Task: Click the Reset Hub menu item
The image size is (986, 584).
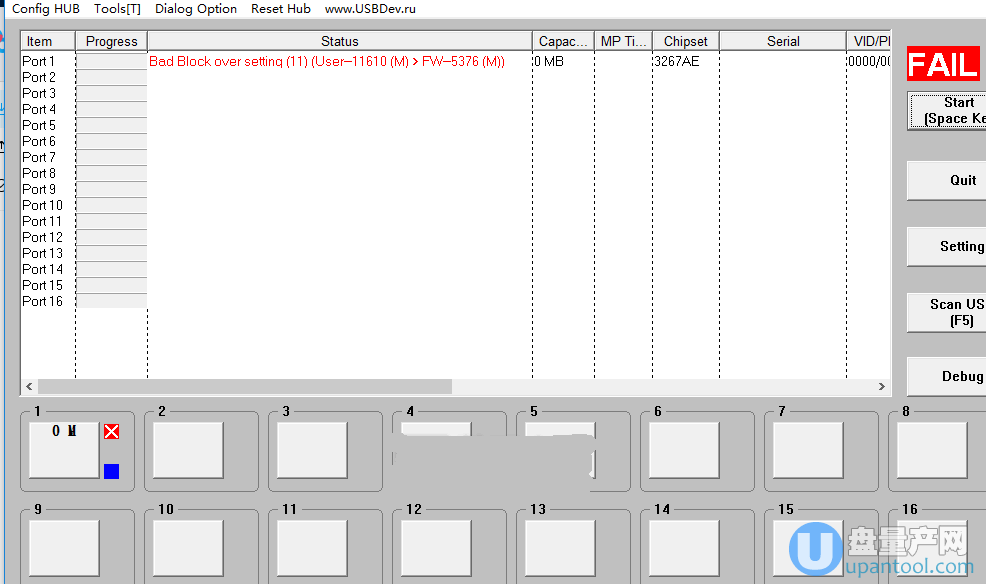Action: point(280,9)
